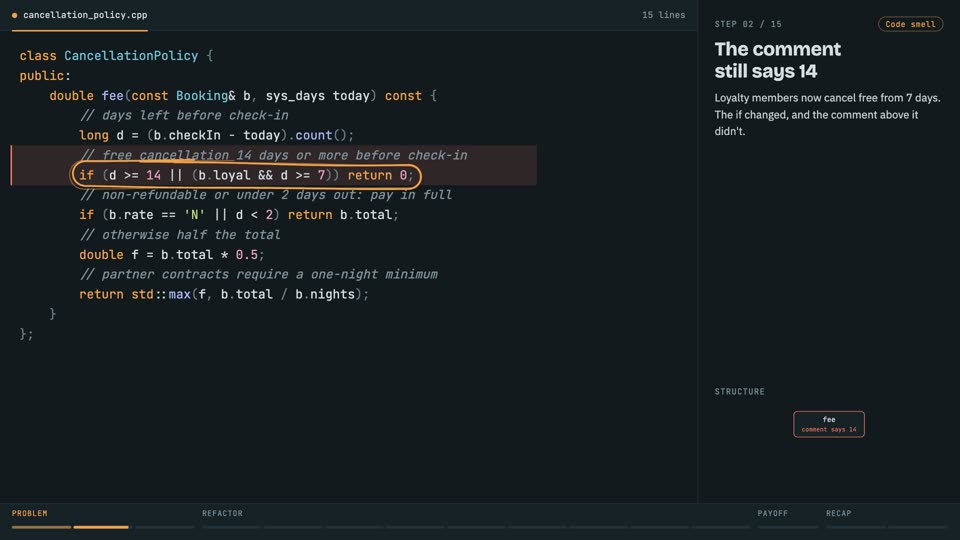Click the closing '};' of the class

click(26, 334)
